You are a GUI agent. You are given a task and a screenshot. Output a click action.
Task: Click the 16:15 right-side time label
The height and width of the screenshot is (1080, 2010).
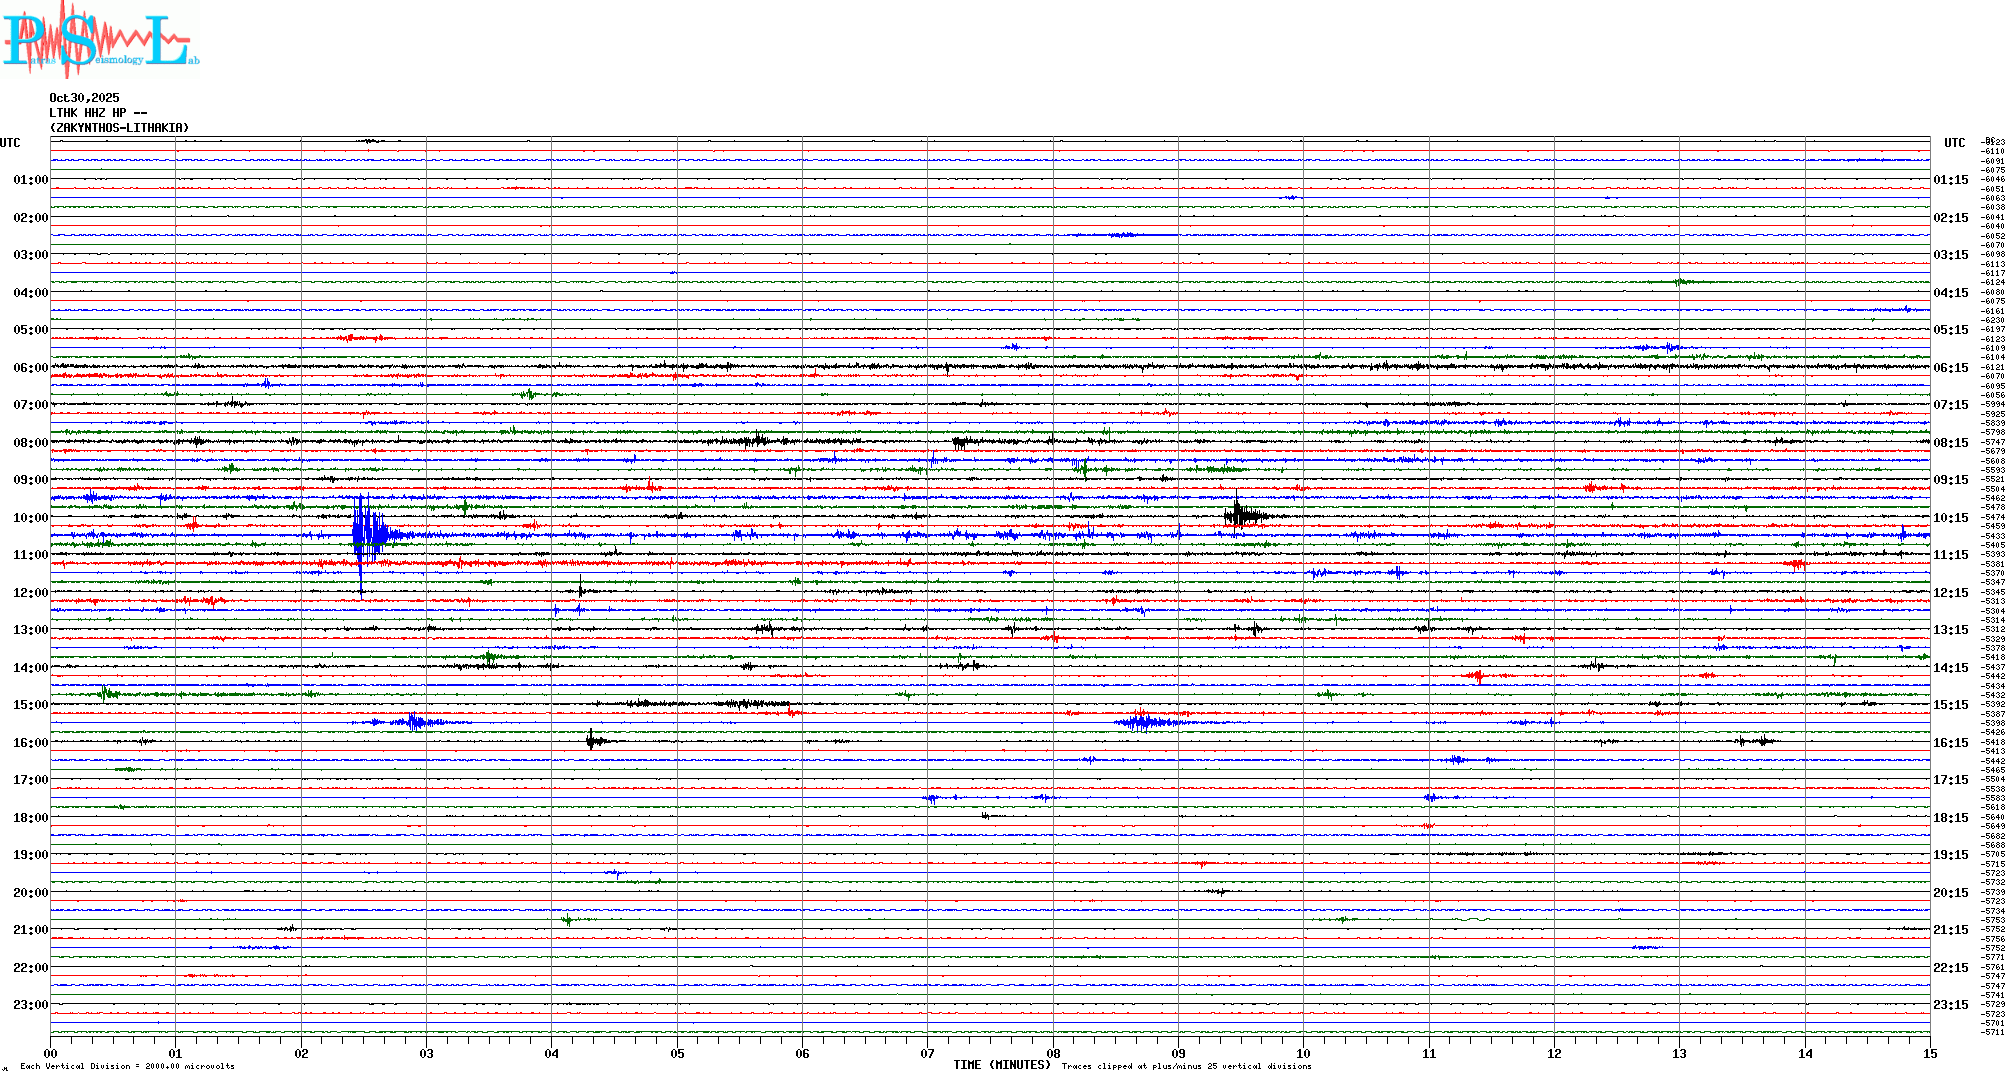point(1950,743)
